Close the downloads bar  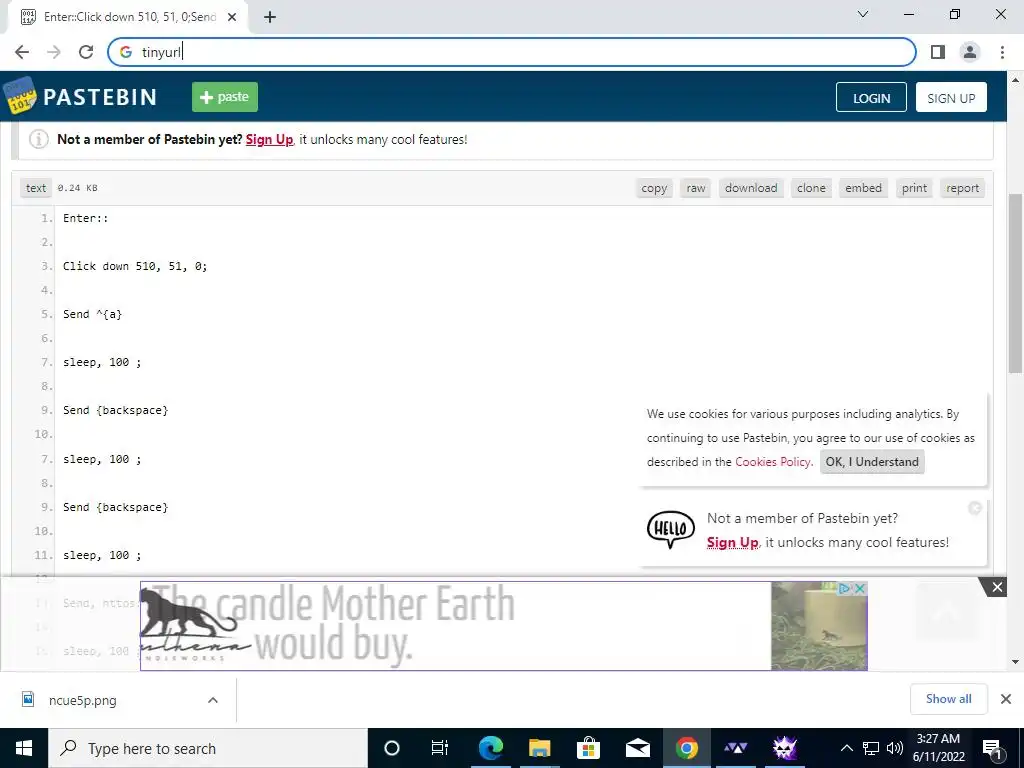[1006, 699]
